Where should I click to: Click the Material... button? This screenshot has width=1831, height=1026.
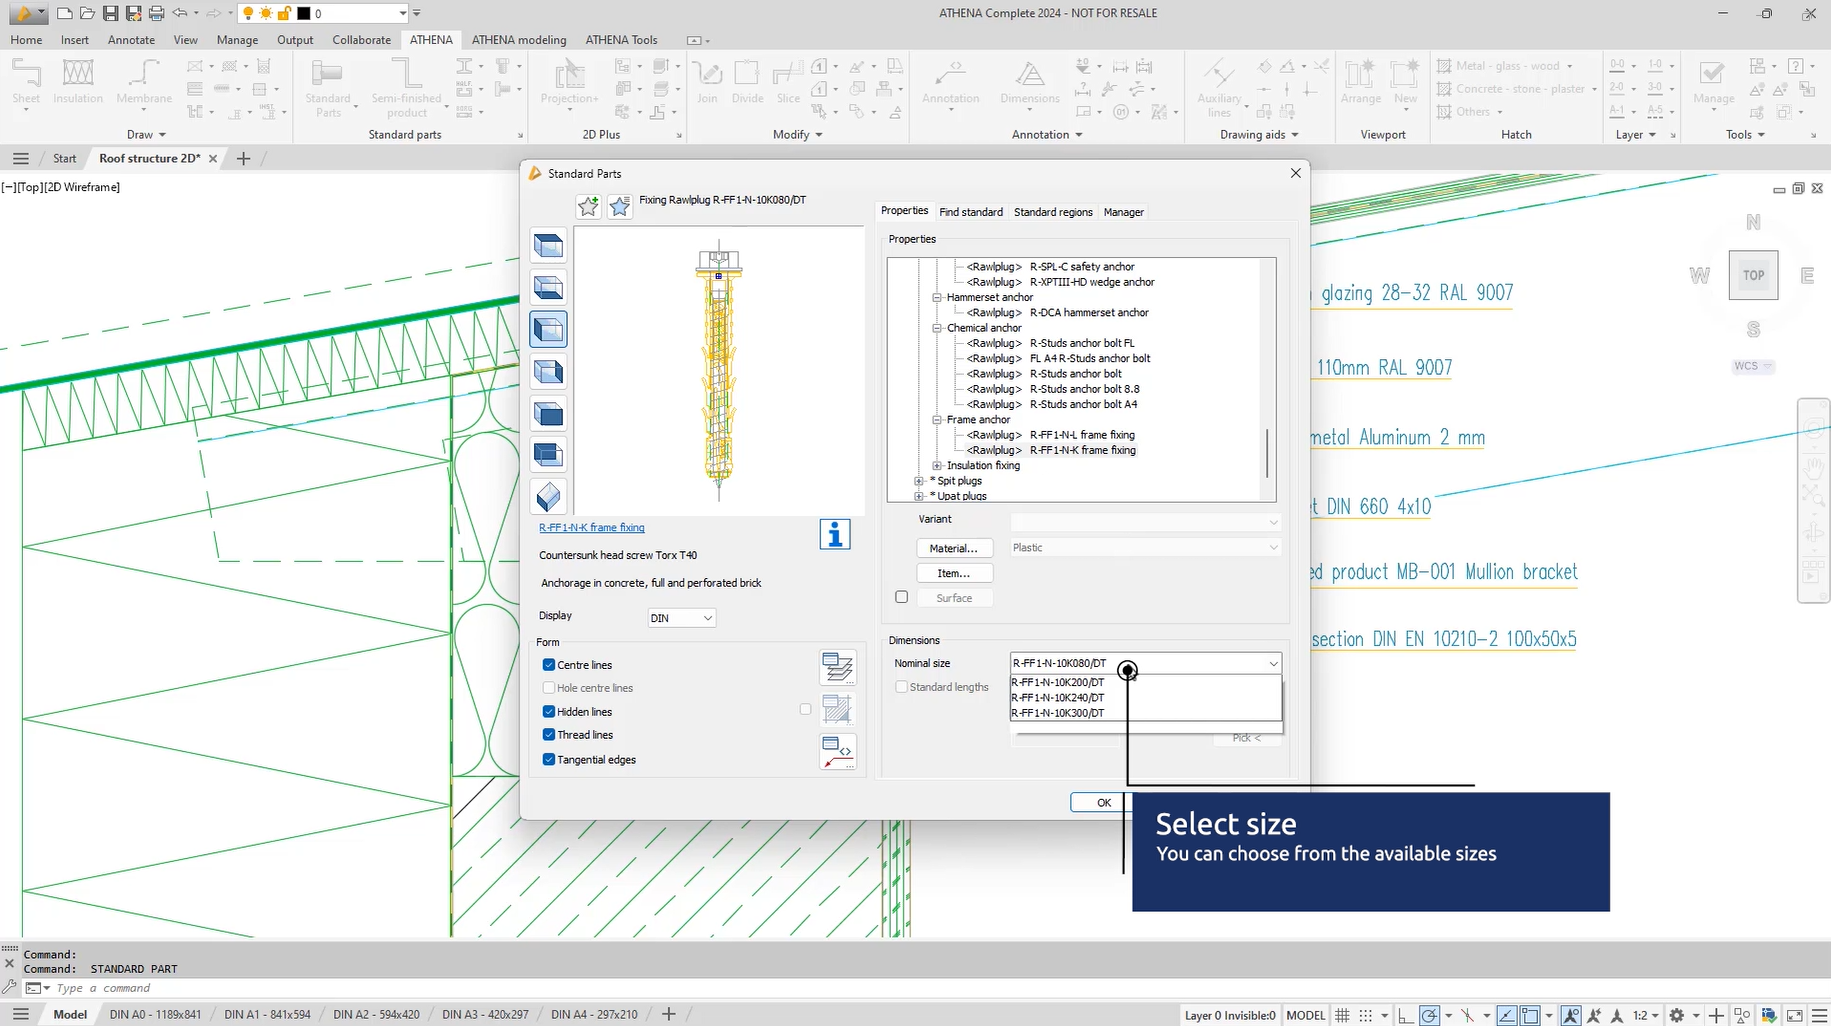coord(954,548)
